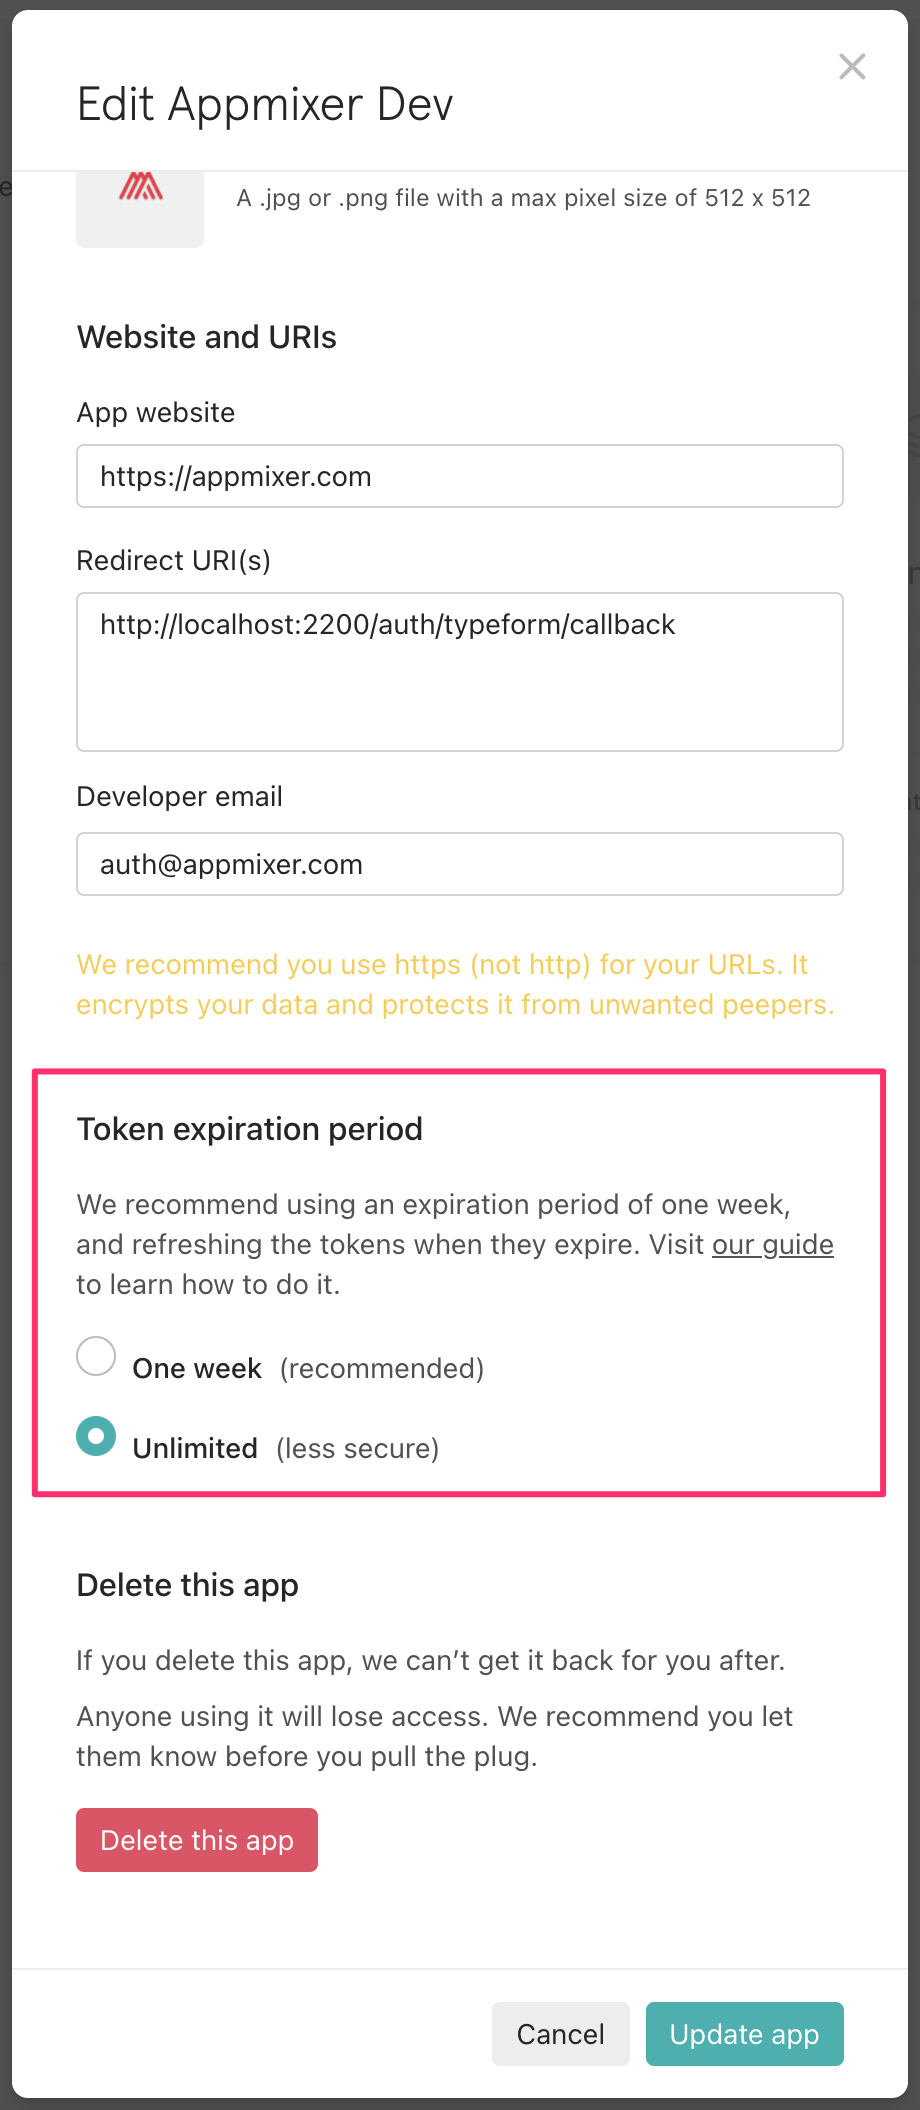Click the Cancel button

click(560, 2034)
